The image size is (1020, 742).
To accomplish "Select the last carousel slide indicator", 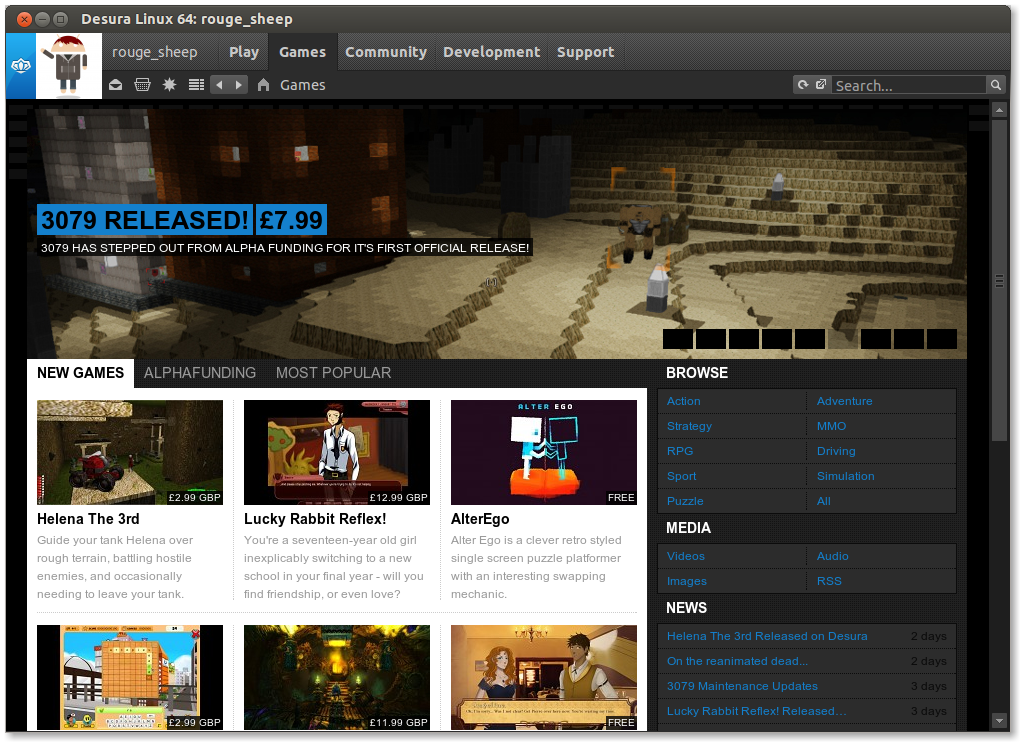I will pyautogui.click(x=942, y=339).
